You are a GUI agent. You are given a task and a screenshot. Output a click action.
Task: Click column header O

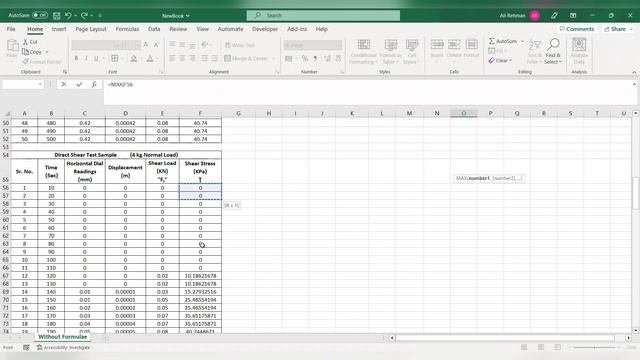pos(464,113)
